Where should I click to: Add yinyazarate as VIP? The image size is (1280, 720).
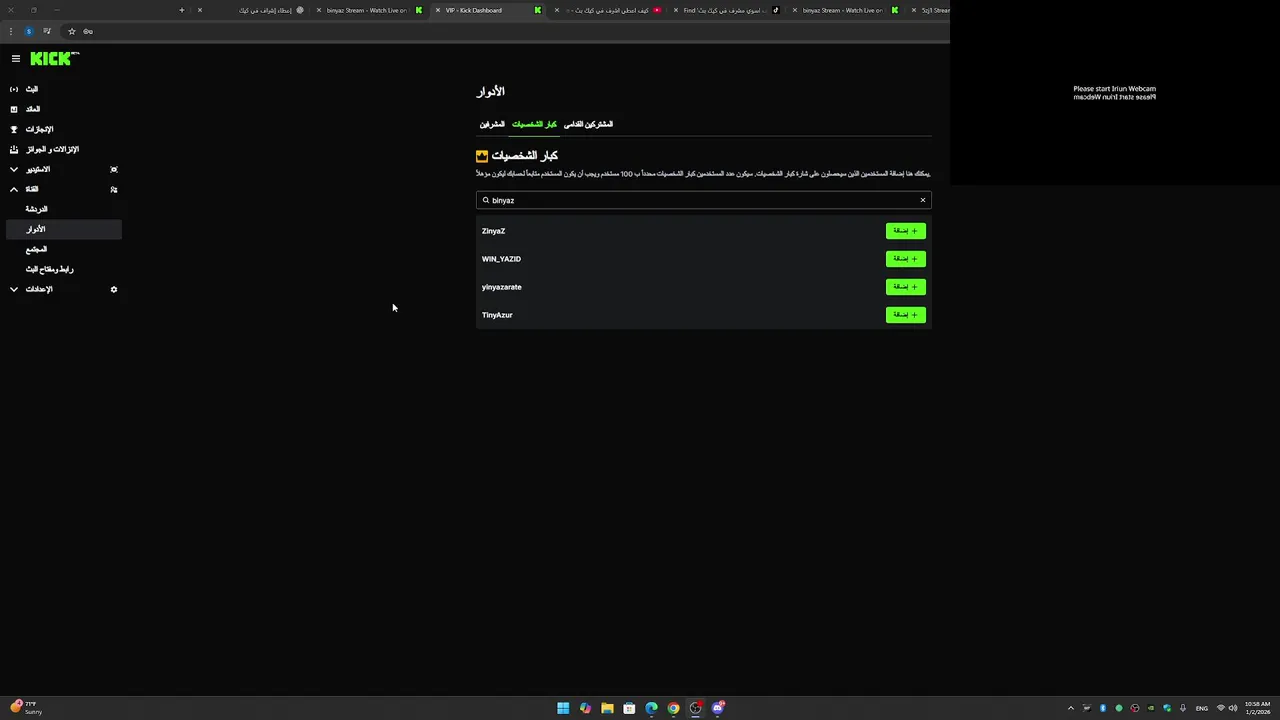pos(906,287)
